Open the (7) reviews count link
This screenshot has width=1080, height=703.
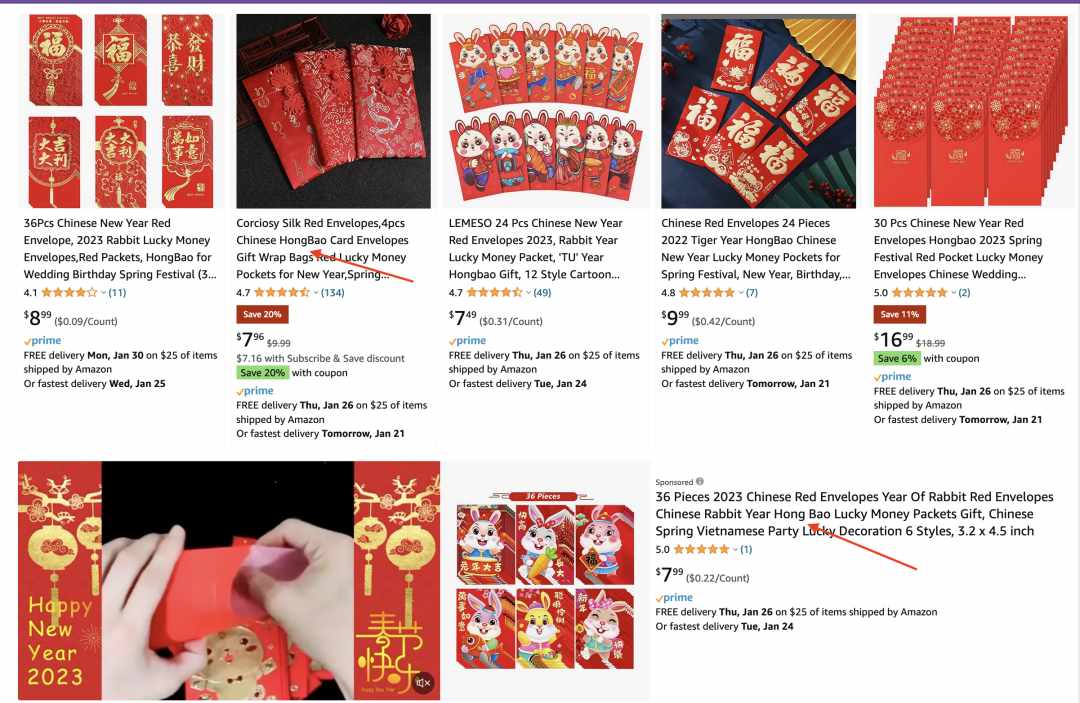(x=751, y=293)
